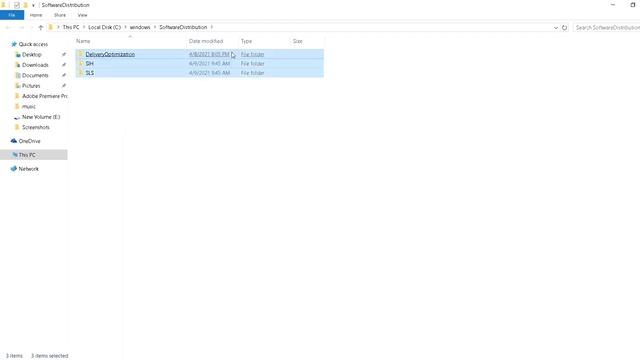Viewport: 640px width, 360px height.
Task: Sort by Date modified column header
Action: [206, 41]
